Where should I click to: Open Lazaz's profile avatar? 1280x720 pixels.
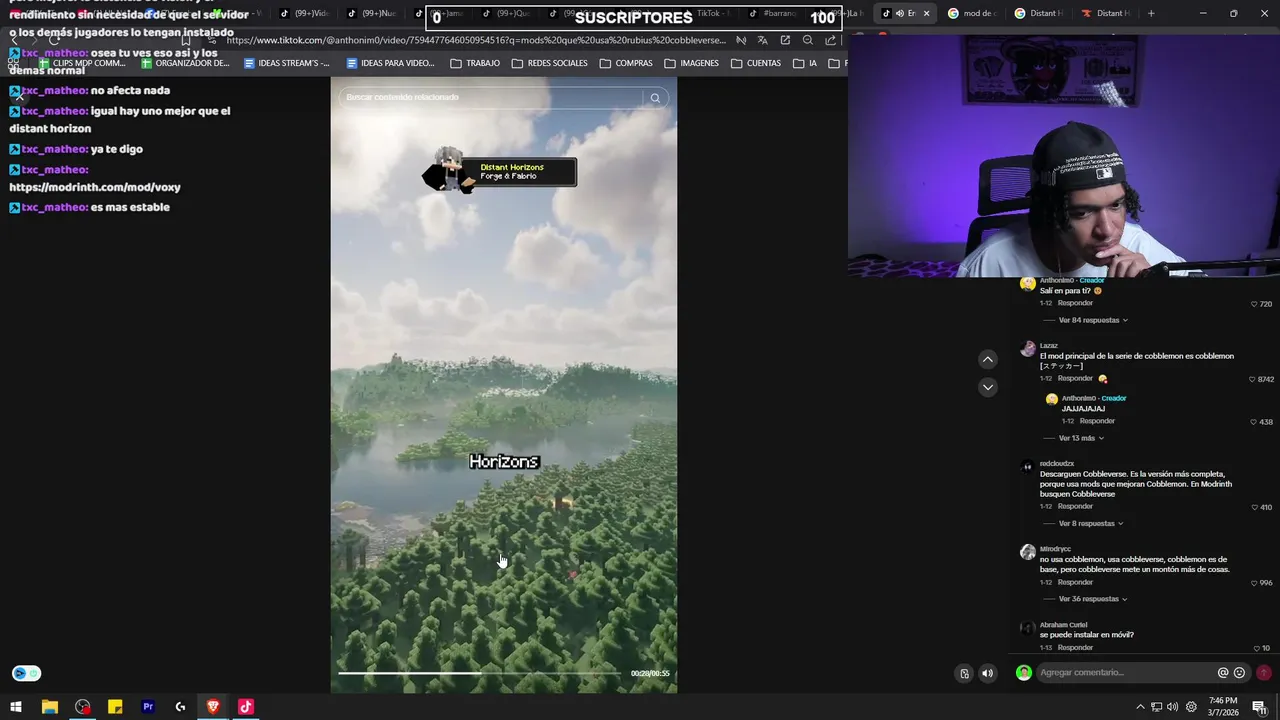pyautogui.click(x=1027, y=349)
